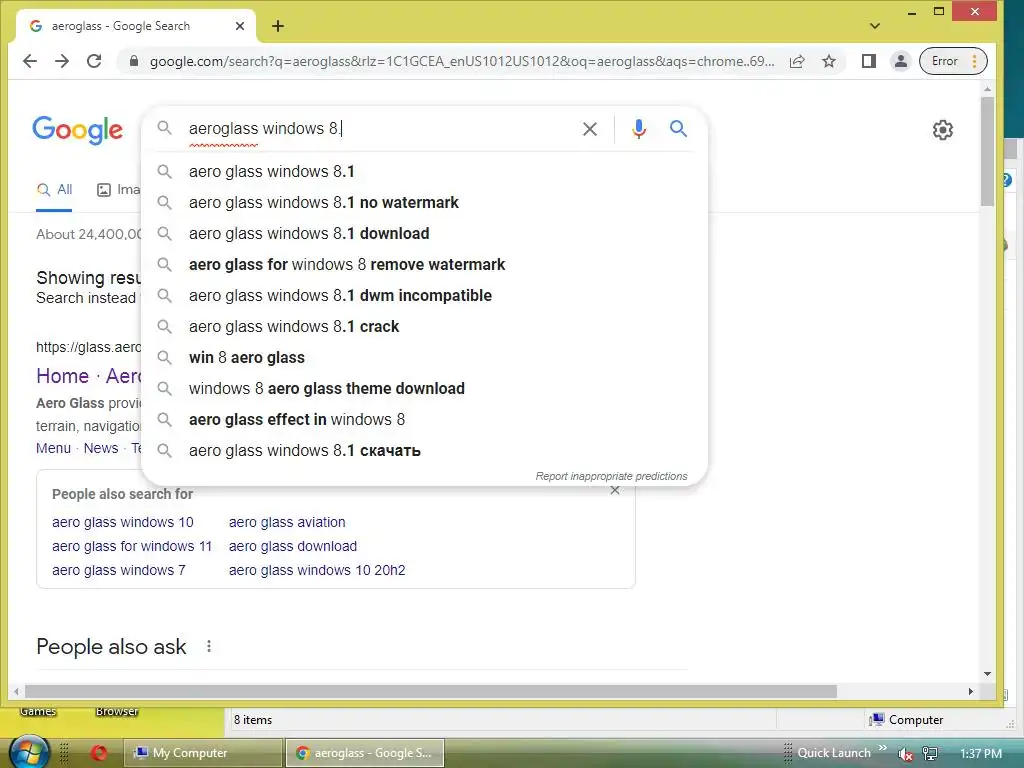Select the Chrome aeroglass taskbar button
This screenshot has height=768, width=1024.
tap(365, 754)
